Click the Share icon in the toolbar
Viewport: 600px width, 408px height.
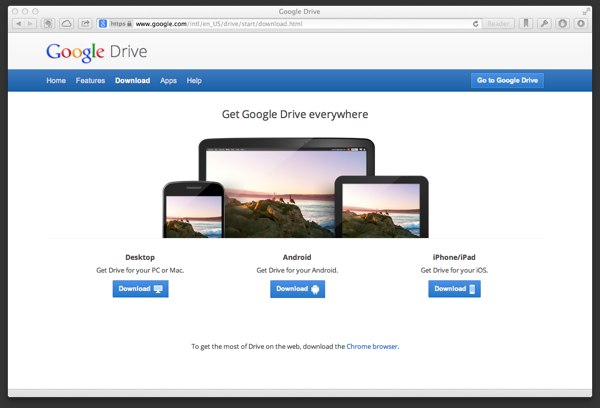click(x=85, y=24)
